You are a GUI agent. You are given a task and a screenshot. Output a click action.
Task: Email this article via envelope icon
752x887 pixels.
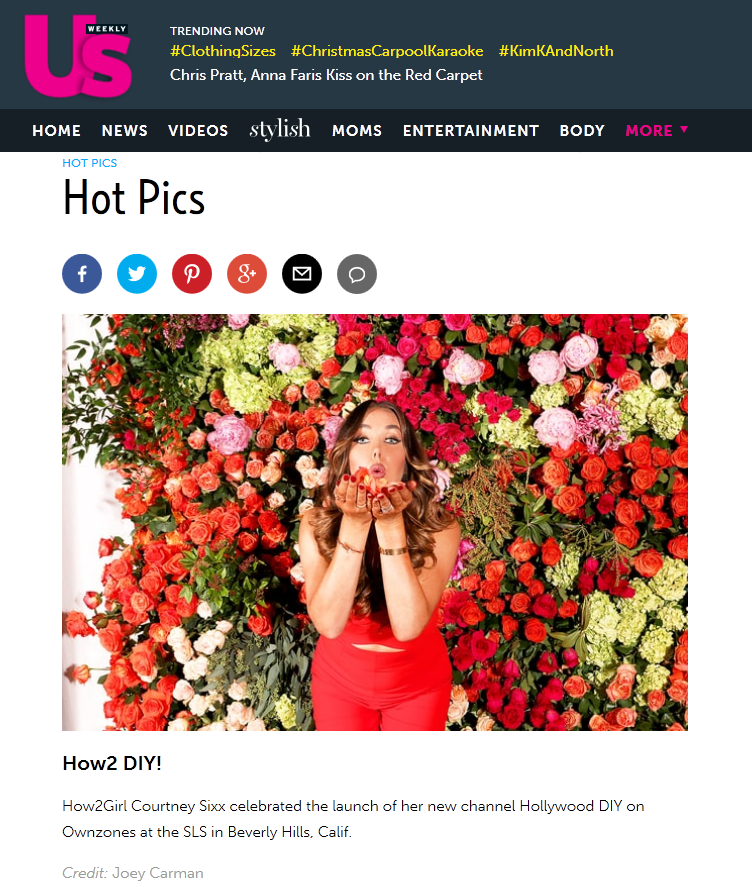302,274
